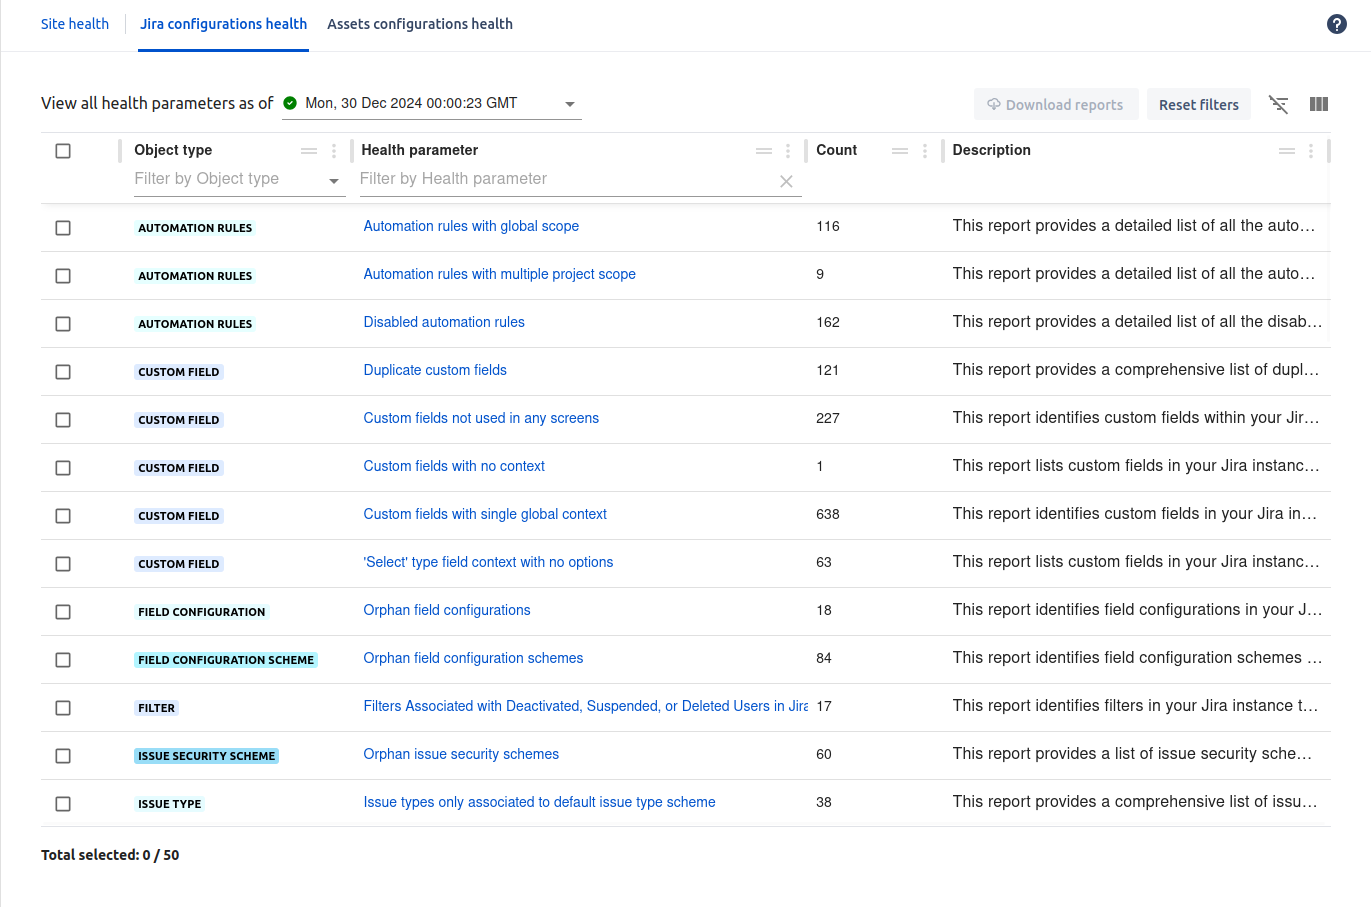Viewport: 1371px width, 908px height.
Task: Select checkbox for Duplicate custom fields
Action: [x=63, y=372]
